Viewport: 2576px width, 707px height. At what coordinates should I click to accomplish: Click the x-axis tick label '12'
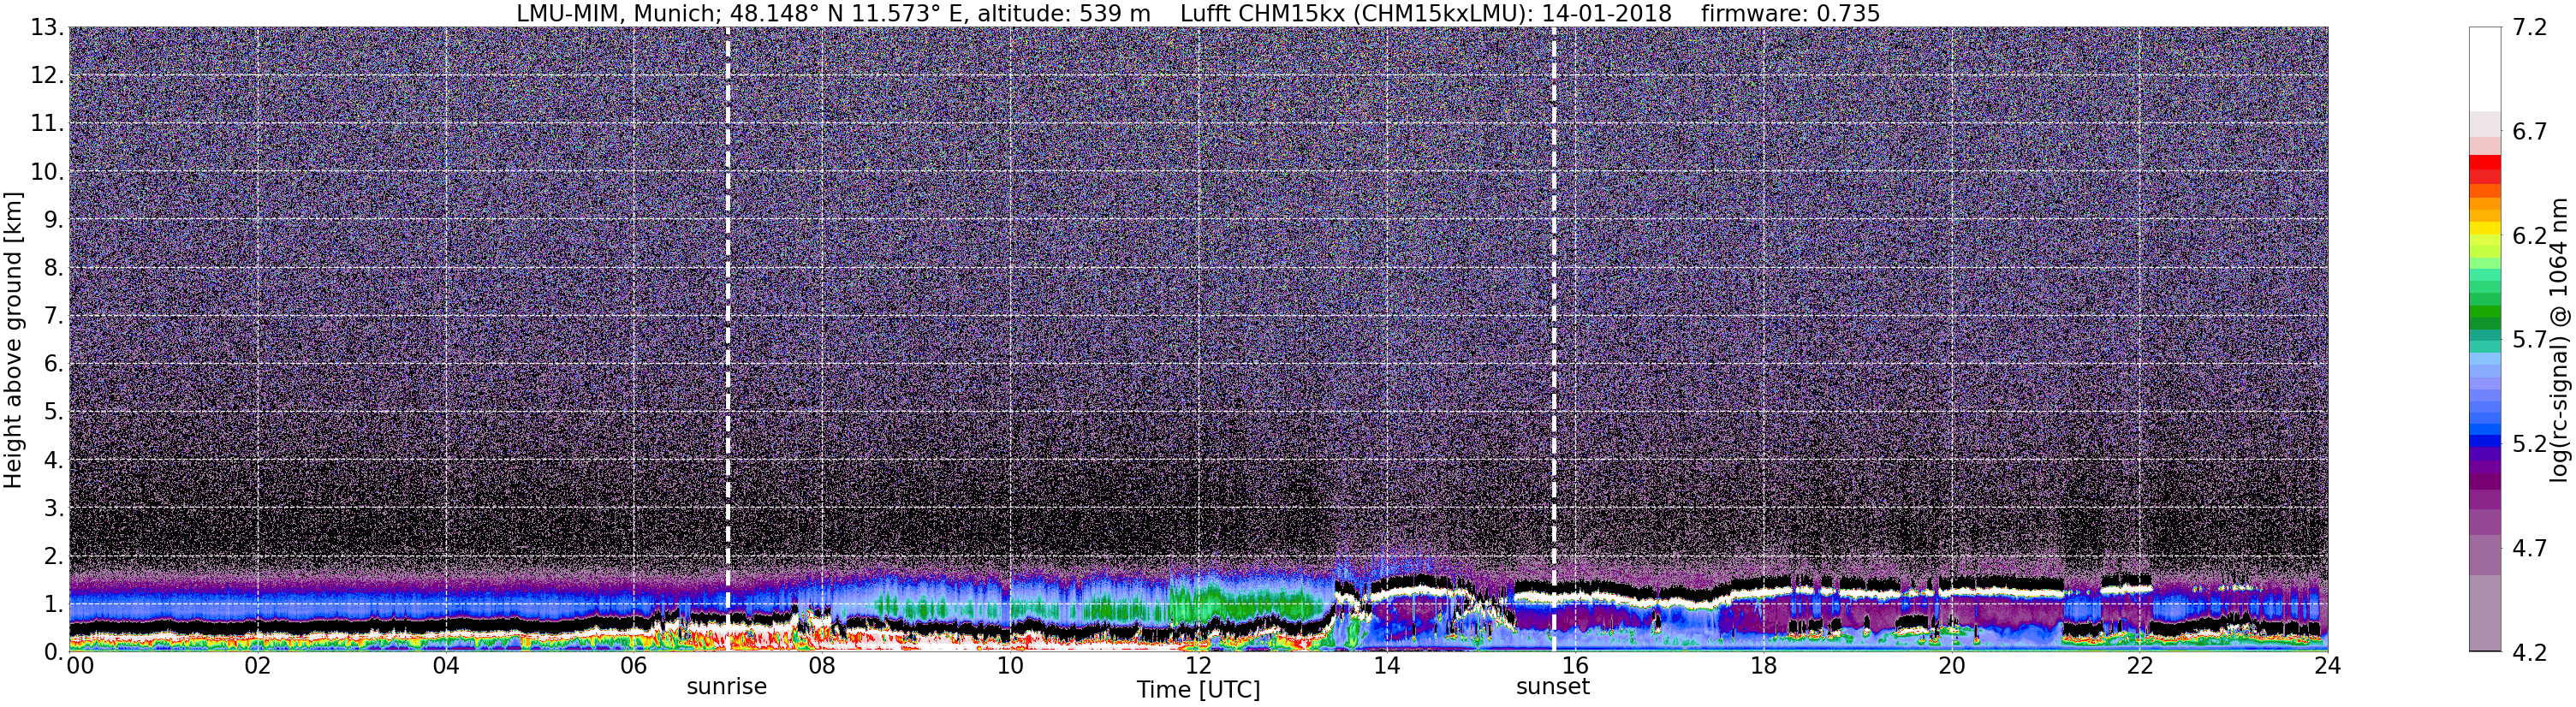click(1198, 665)
